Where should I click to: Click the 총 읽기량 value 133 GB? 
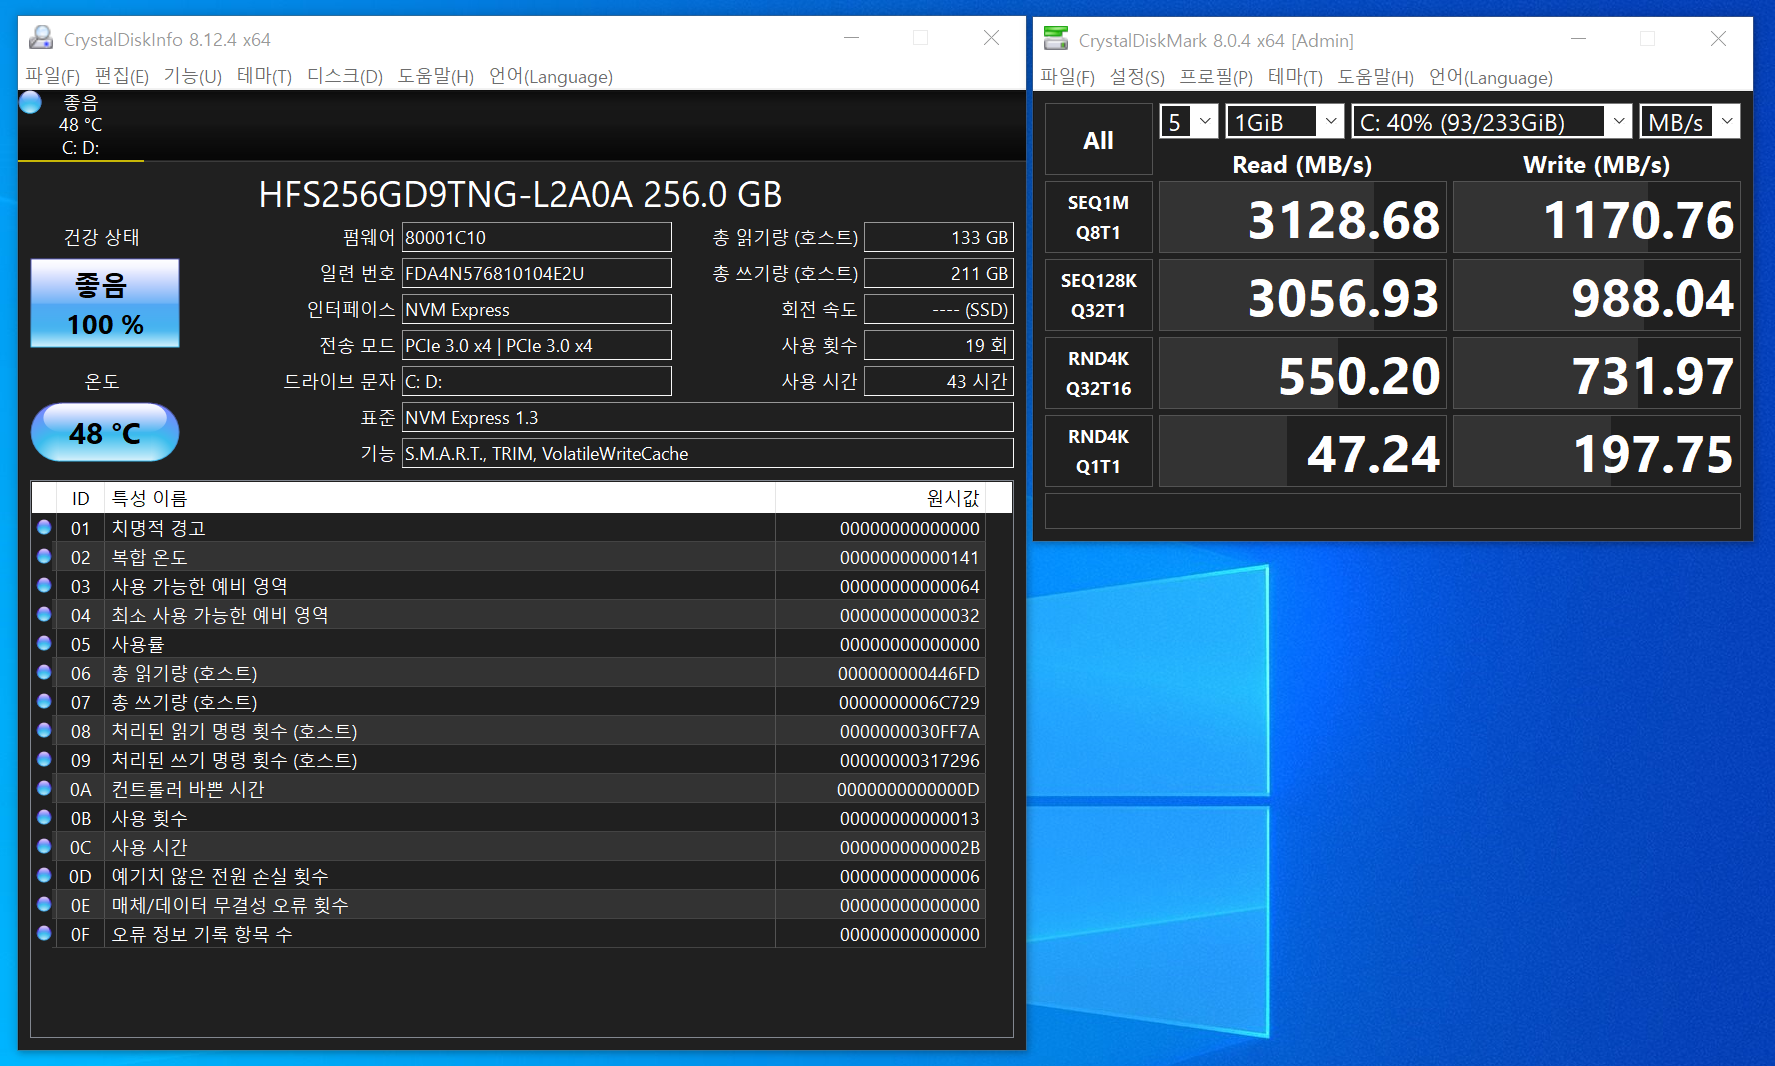(938, 237)
